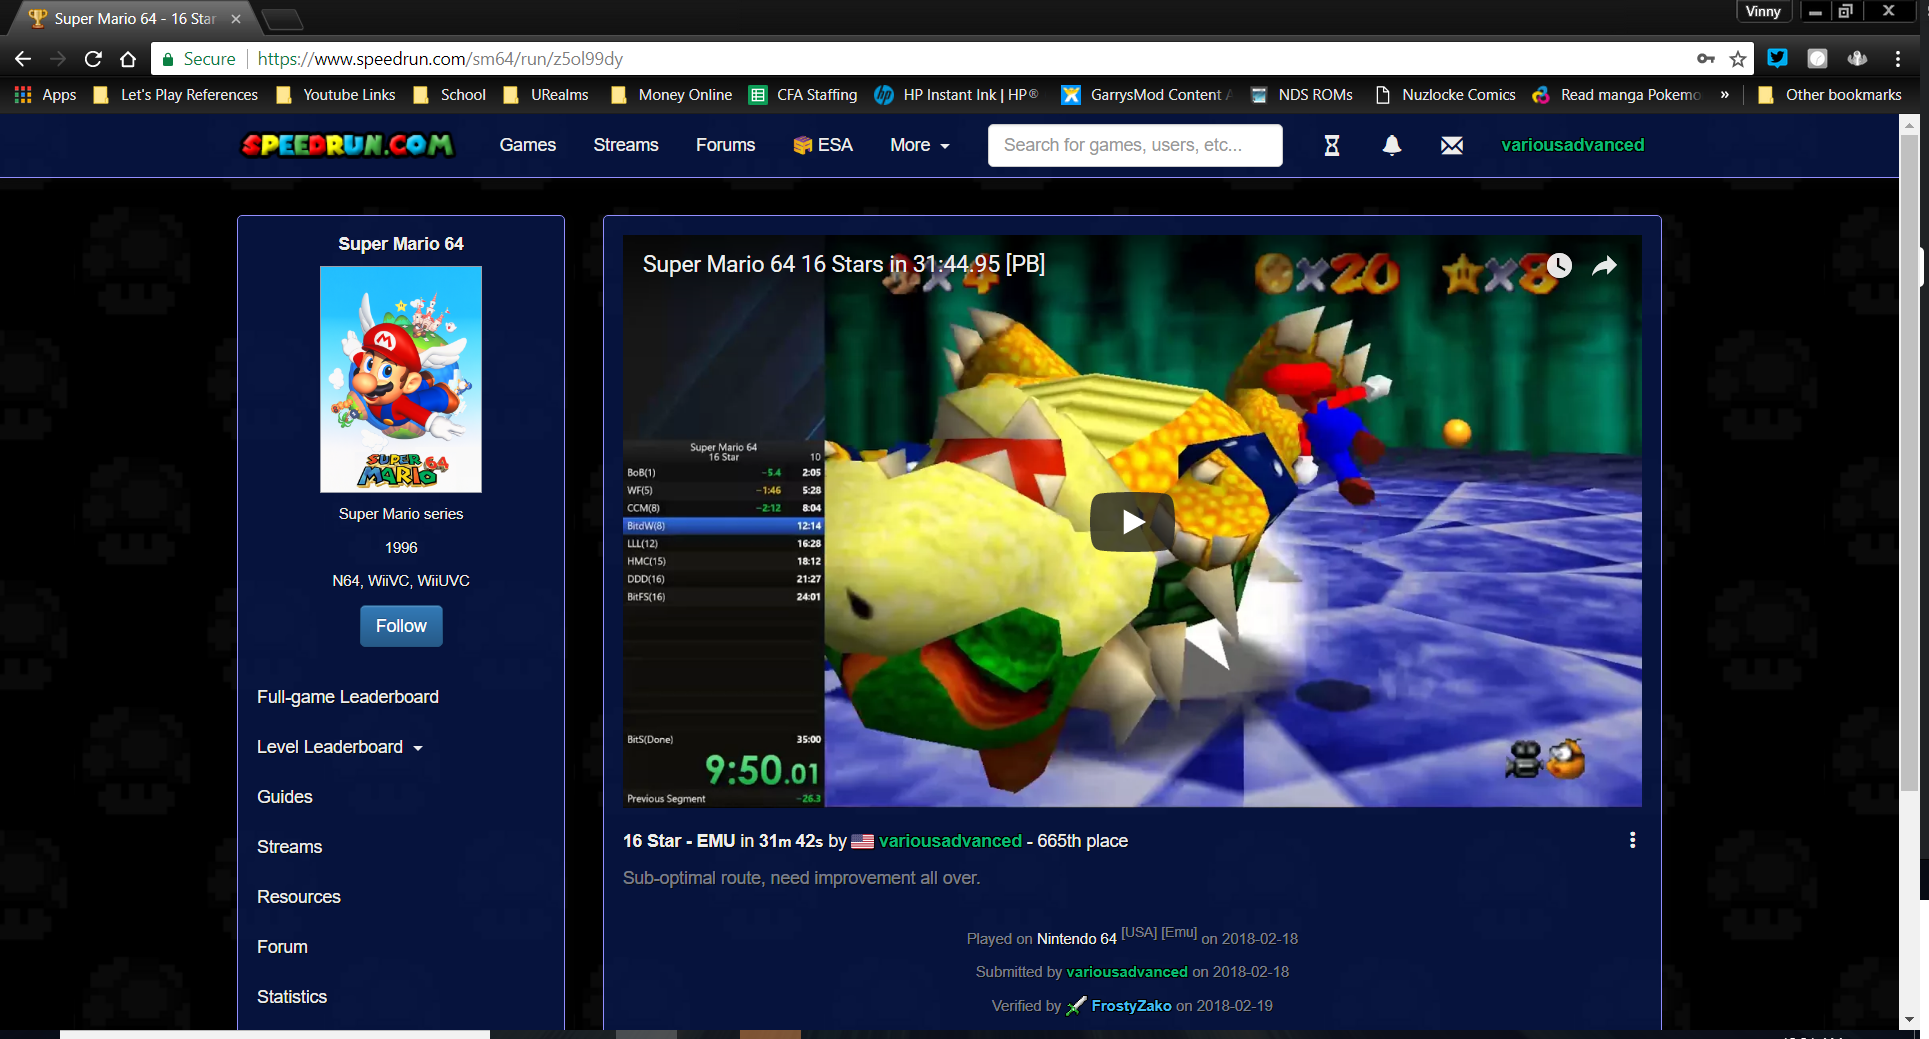The image size is (1929, 1039).
Task: Click the Watch later clock icon on video
Action: click(1559, 265)
